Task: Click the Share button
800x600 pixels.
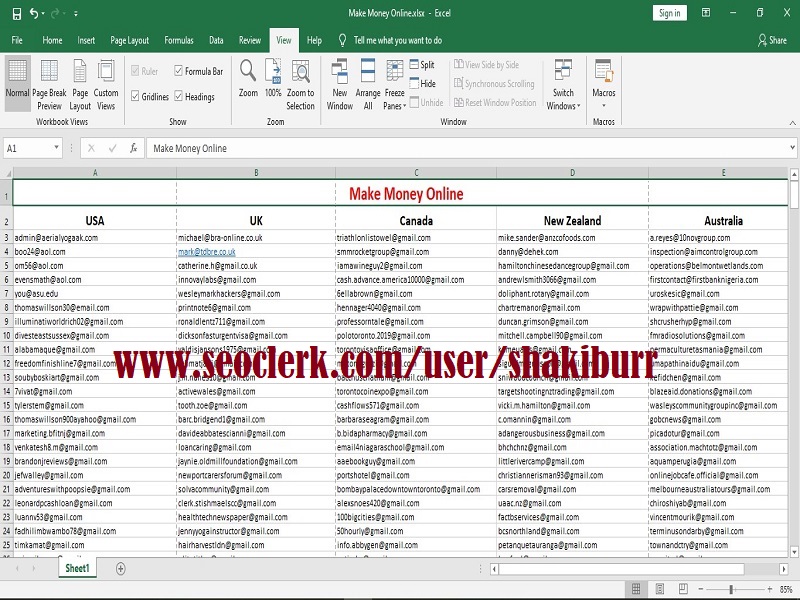Action: click(x=772, y=40)
